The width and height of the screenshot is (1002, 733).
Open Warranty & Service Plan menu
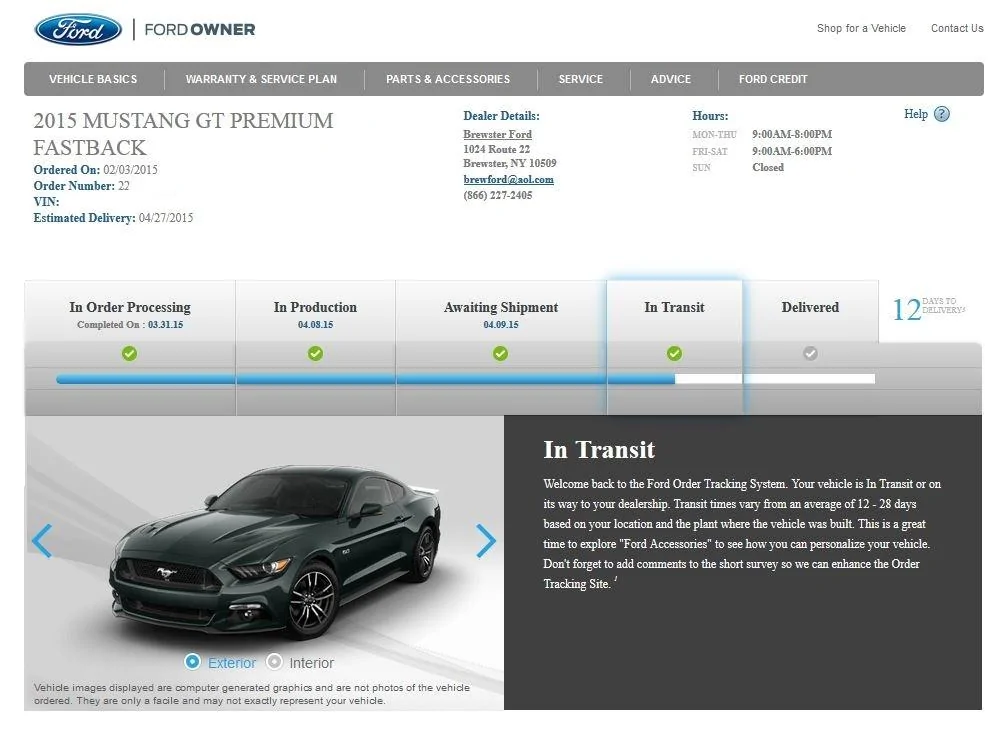(x=261, y=79)
